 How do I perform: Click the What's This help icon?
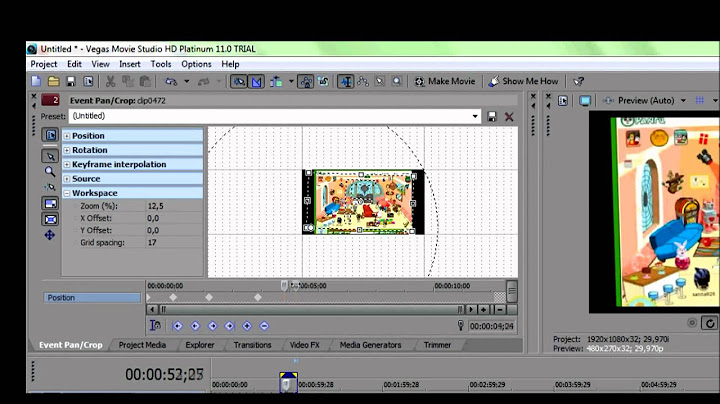pyautogui.click(x=579, y=81)
